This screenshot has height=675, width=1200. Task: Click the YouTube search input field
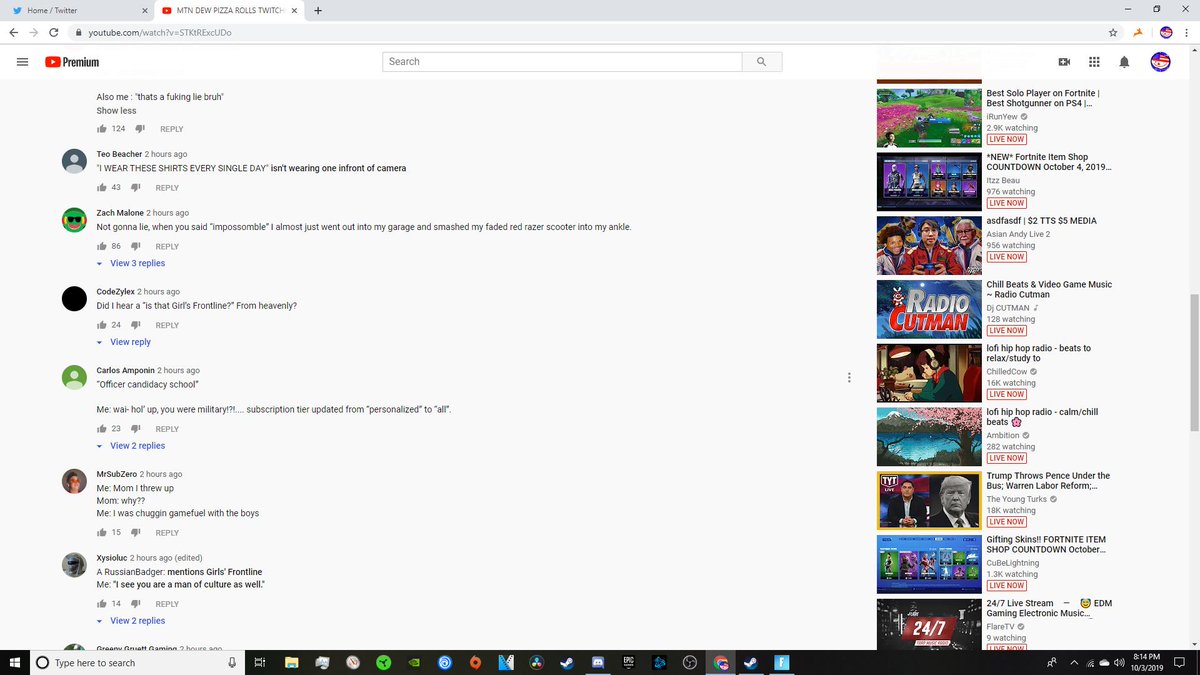click(x=562, y=62)
